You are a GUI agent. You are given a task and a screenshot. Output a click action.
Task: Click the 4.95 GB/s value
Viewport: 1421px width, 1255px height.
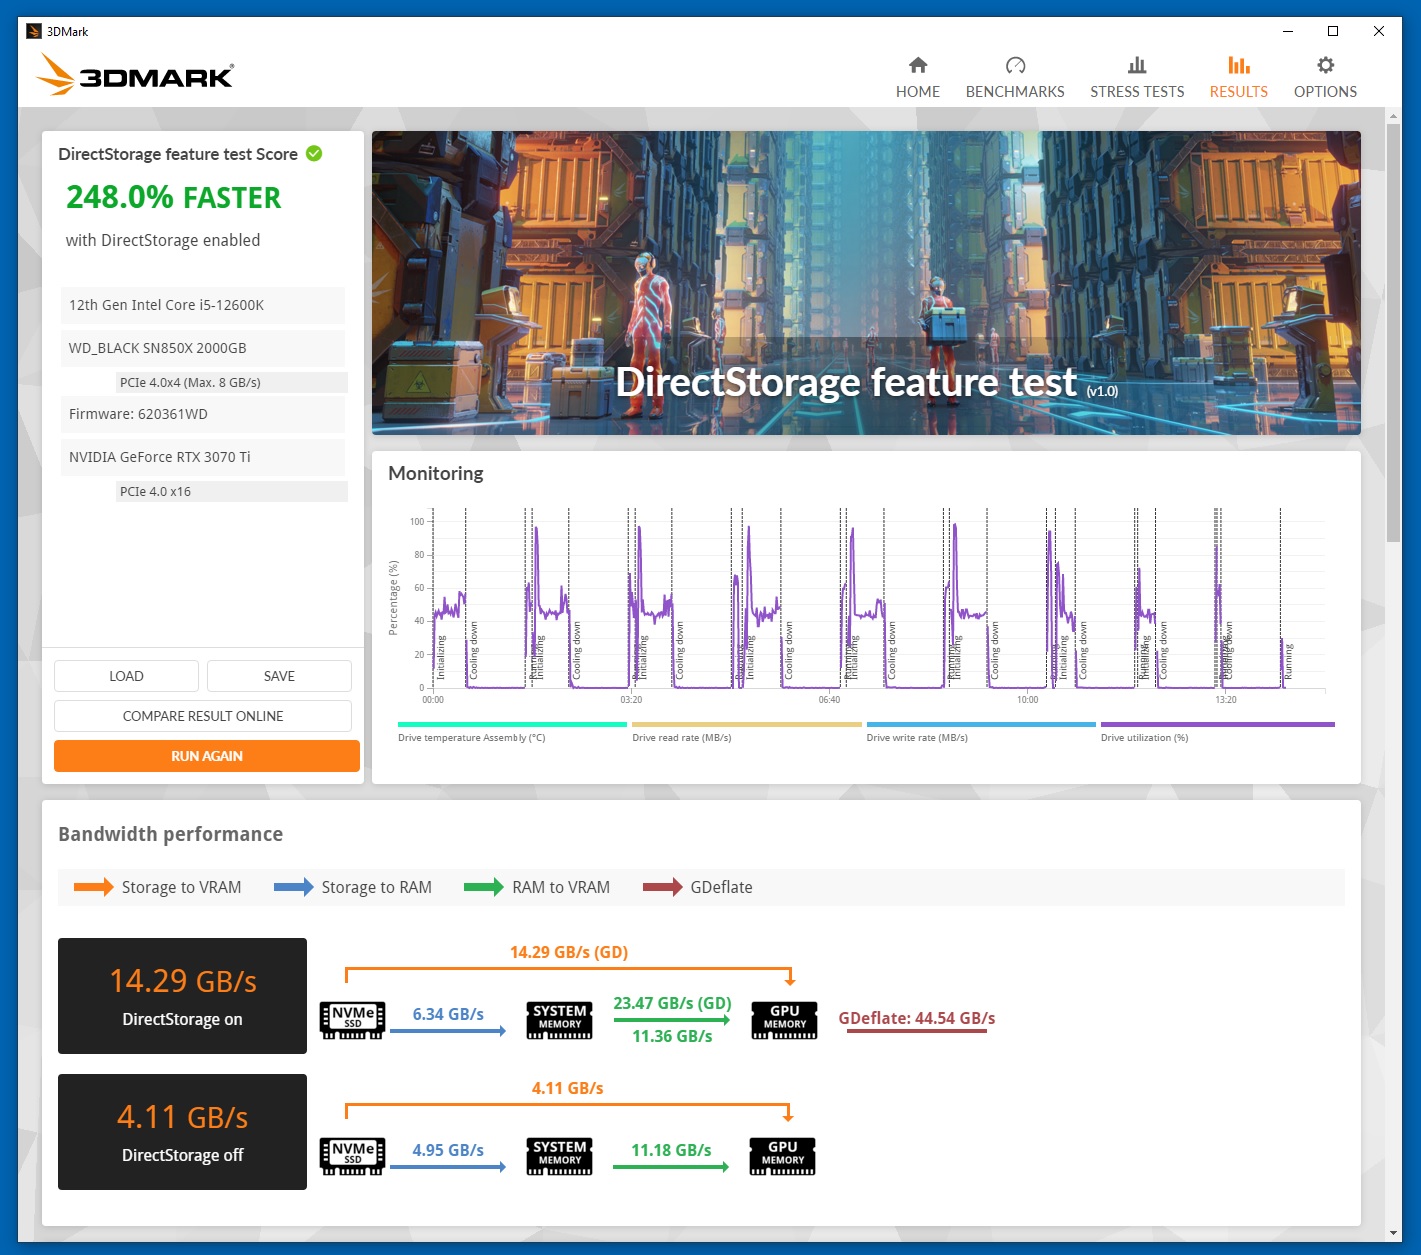point(448,1150)
